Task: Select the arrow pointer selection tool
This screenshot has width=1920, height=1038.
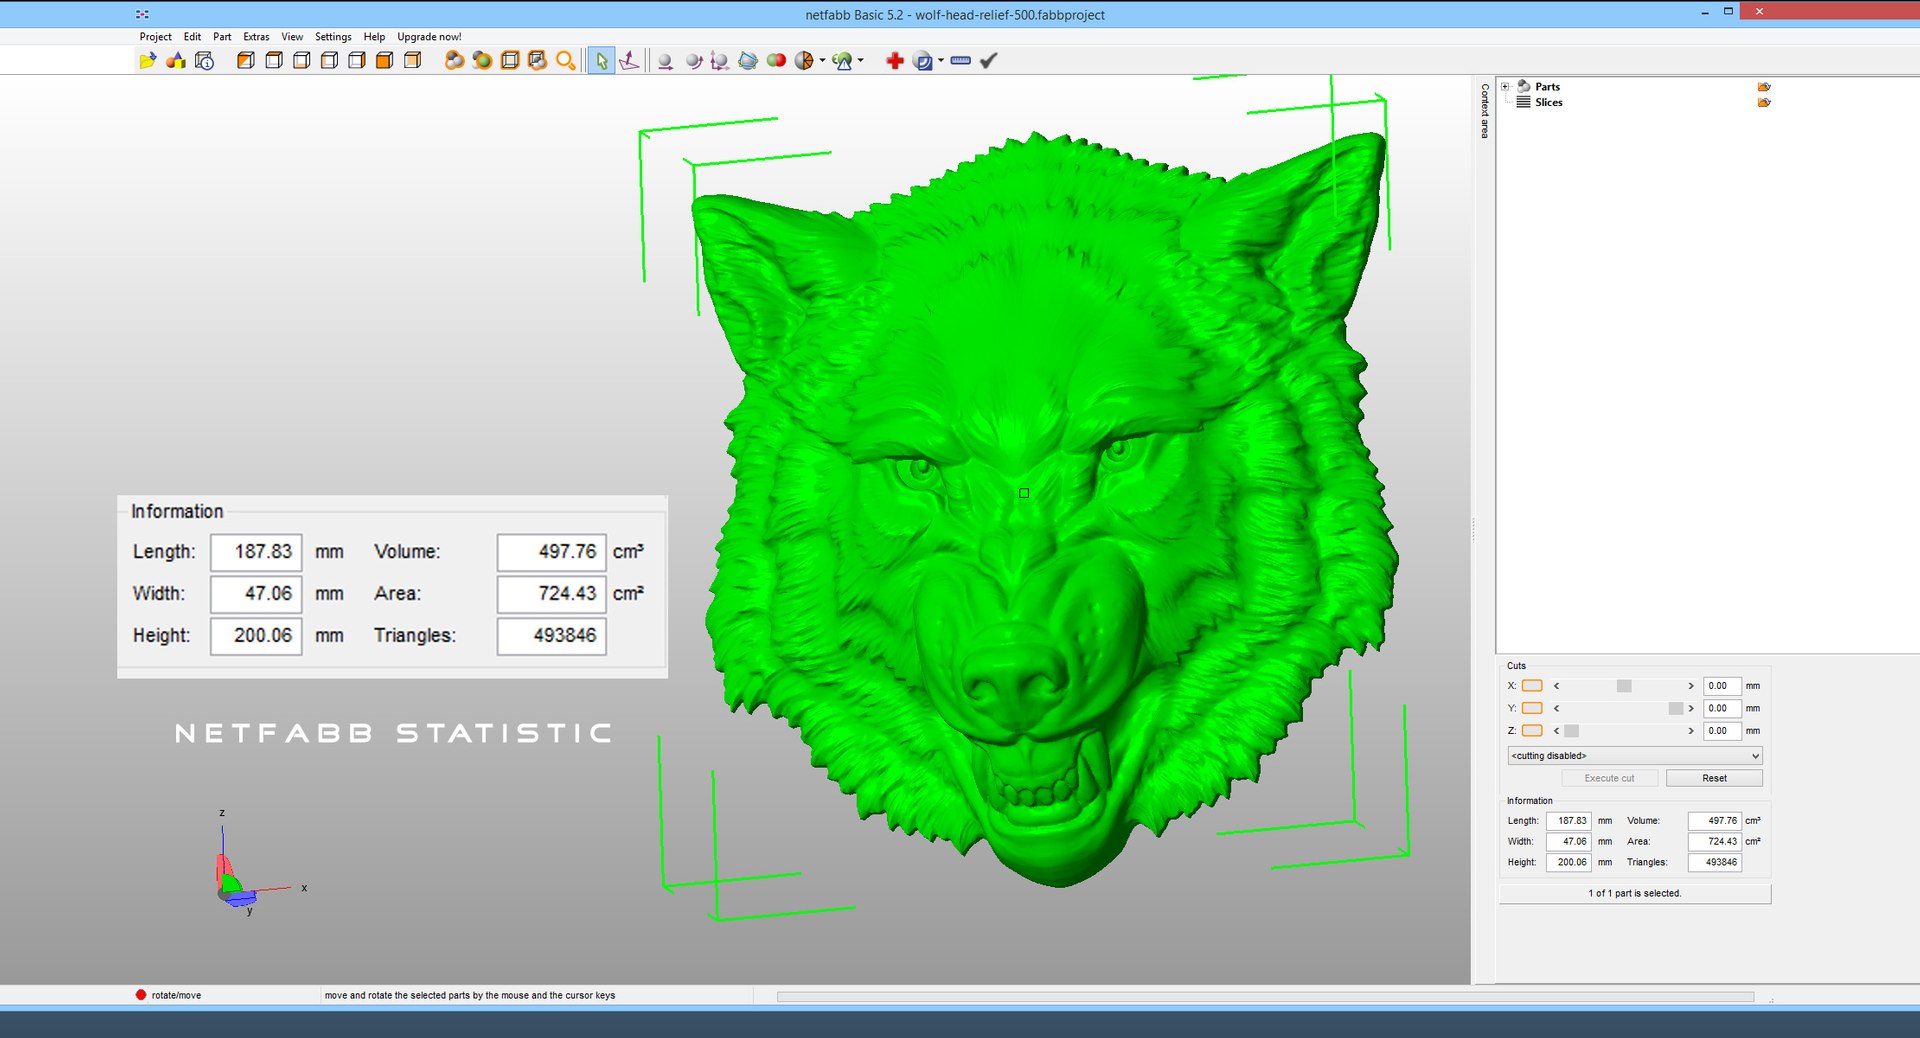Action: (601, 61)
